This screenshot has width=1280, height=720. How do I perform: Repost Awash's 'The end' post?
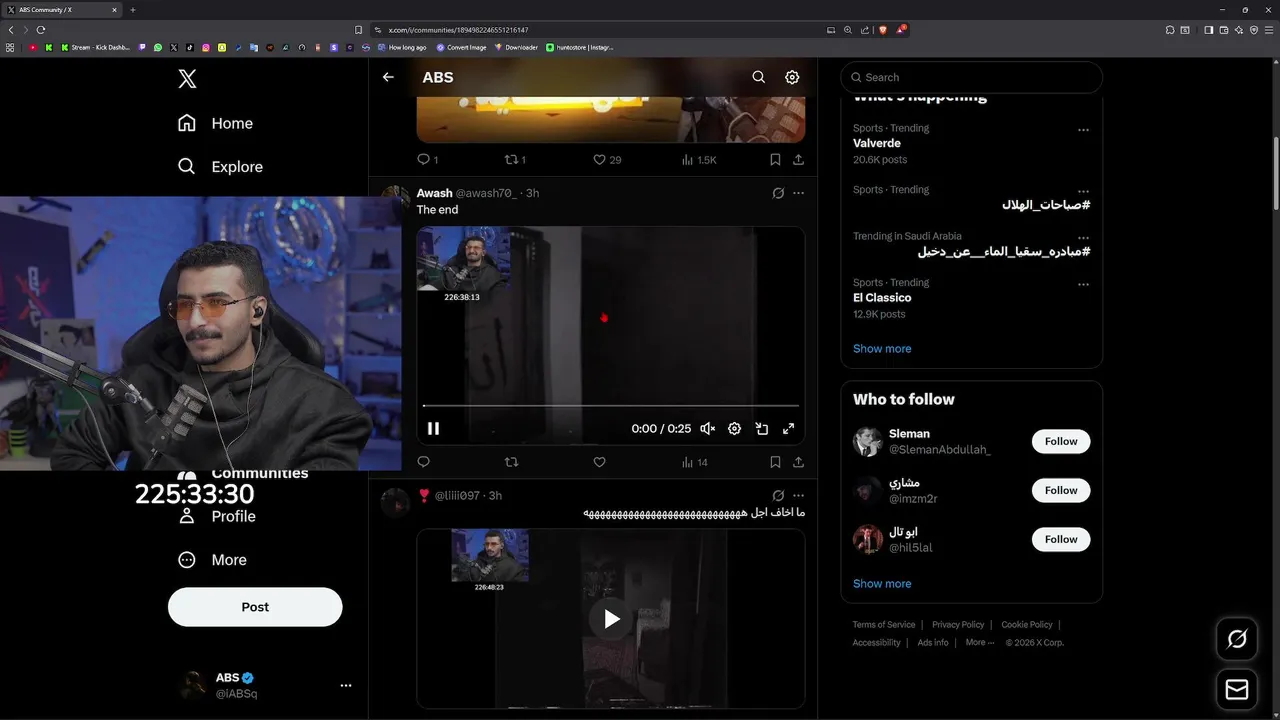tap(511, 462)
